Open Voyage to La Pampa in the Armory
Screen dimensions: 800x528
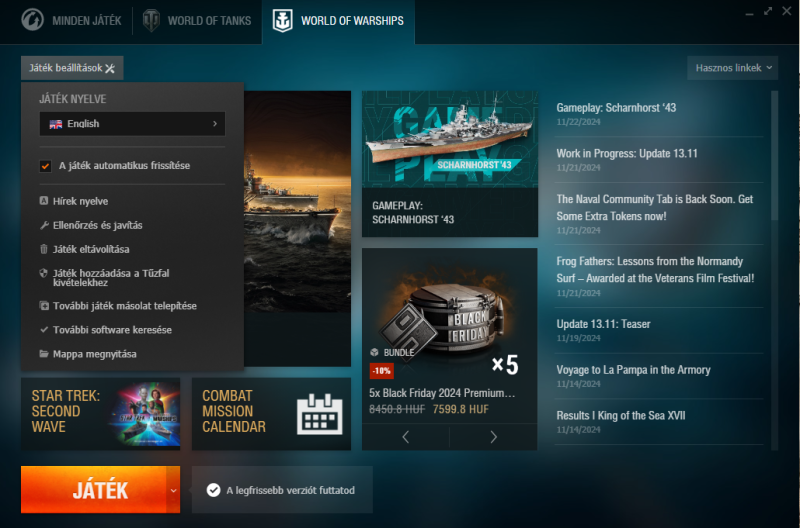coord(633,370)
